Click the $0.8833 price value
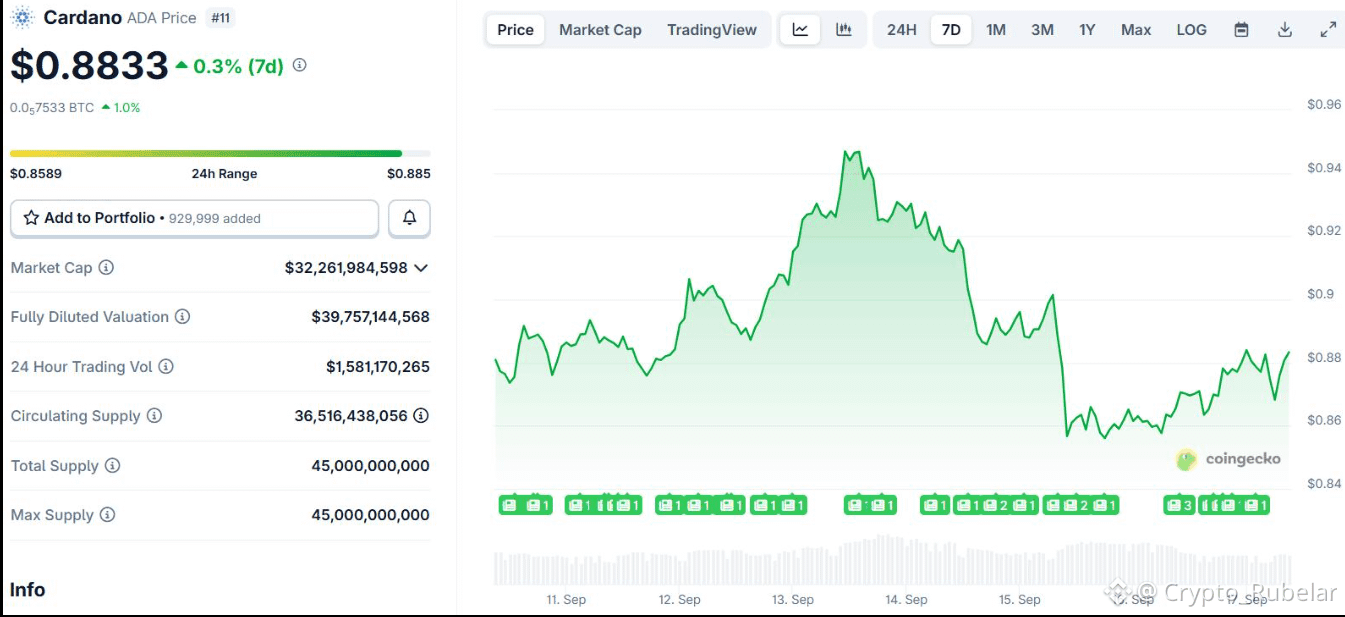Viewport: 1345px width, 617px height. click(89, 66)
